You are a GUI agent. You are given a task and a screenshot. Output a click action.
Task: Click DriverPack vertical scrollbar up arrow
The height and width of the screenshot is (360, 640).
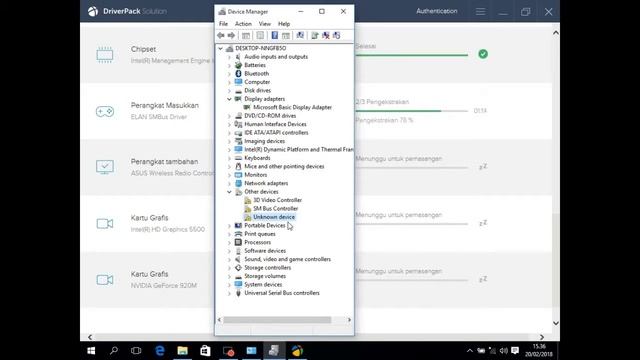(x=556, y=33)
